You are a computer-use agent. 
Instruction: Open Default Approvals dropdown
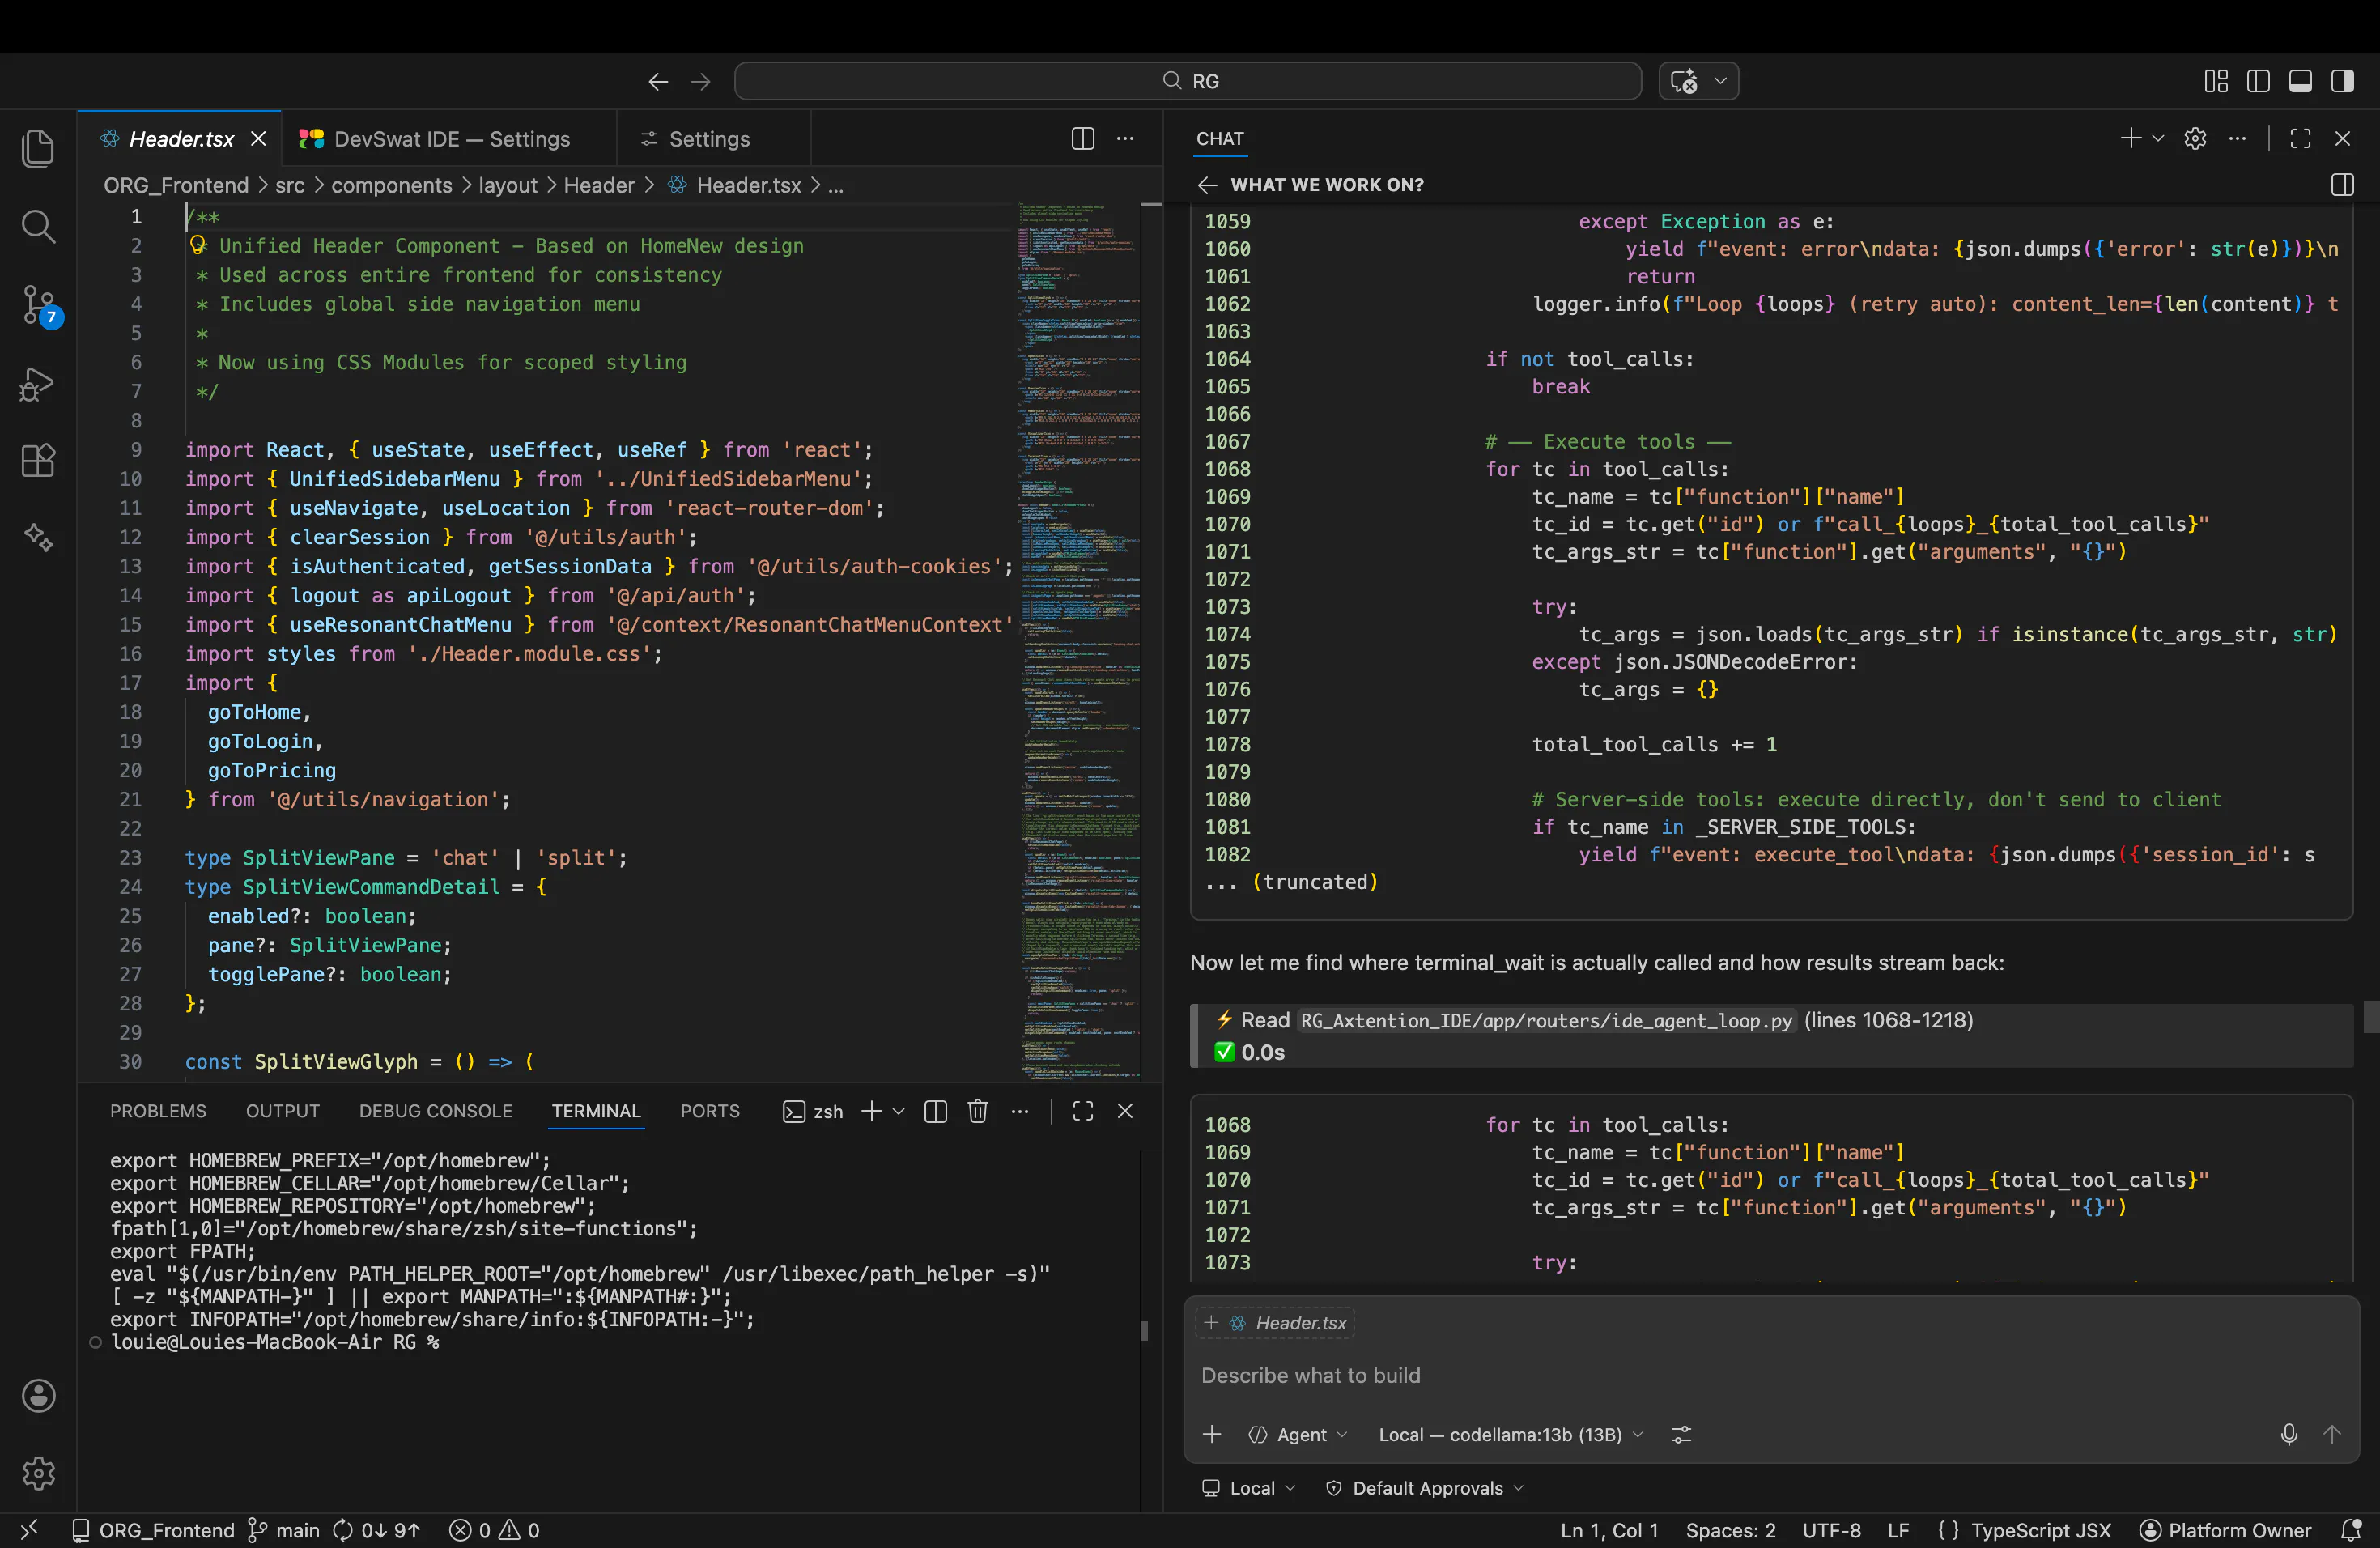pos(1425,1488)
